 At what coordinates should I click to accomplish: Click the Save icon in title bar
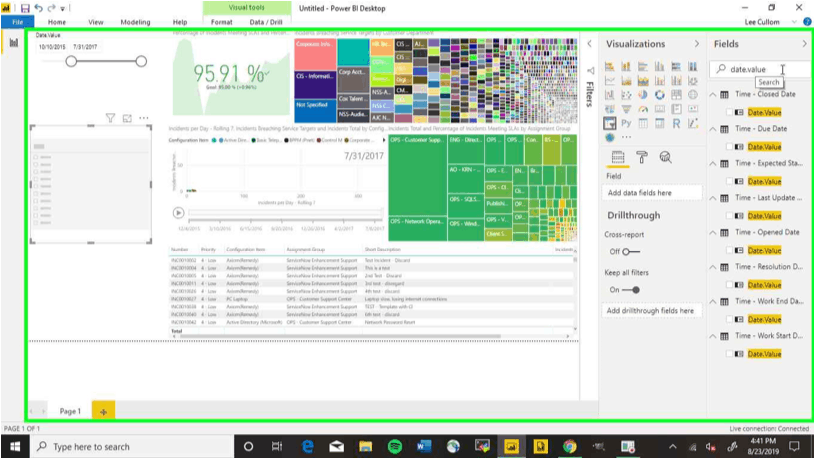(25, 8)
